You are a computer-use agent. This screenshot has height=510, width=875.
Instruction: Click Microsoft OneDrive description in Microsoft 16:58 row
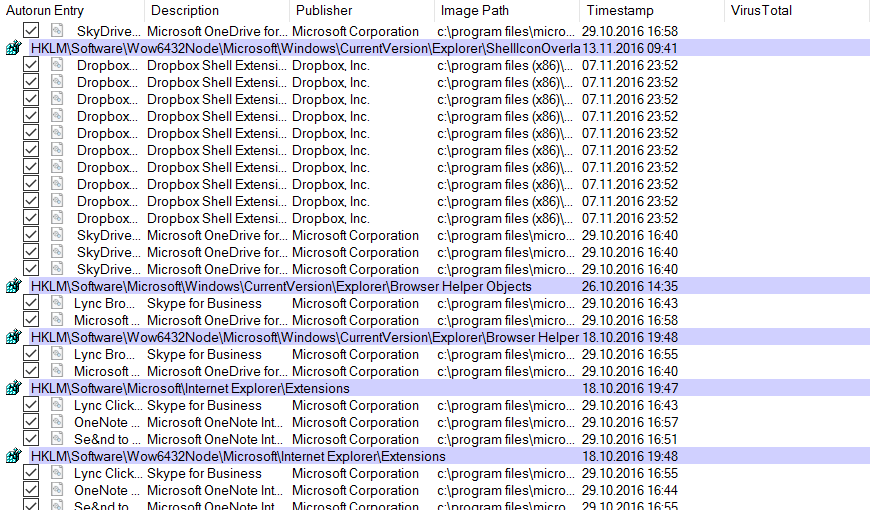217,320
